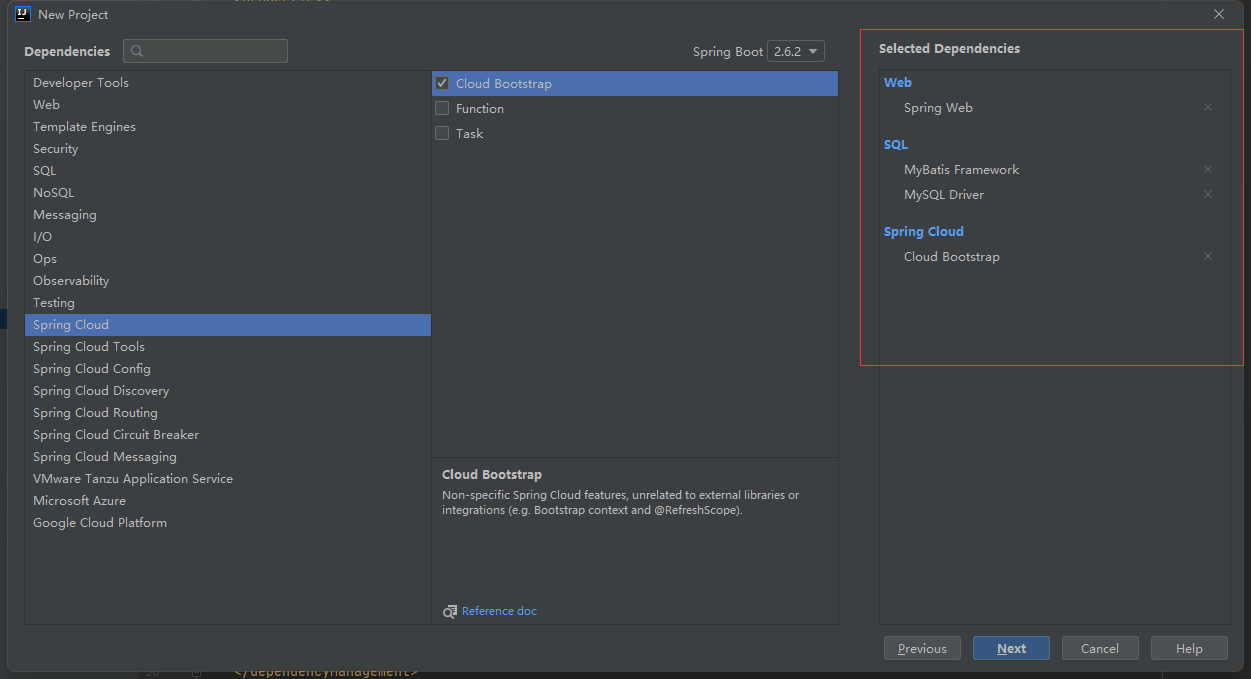The width and height of the screenshot is (1251, 679).
Task: Open the Messaging category
Action: pyautogui.click(x=228, y=215)
